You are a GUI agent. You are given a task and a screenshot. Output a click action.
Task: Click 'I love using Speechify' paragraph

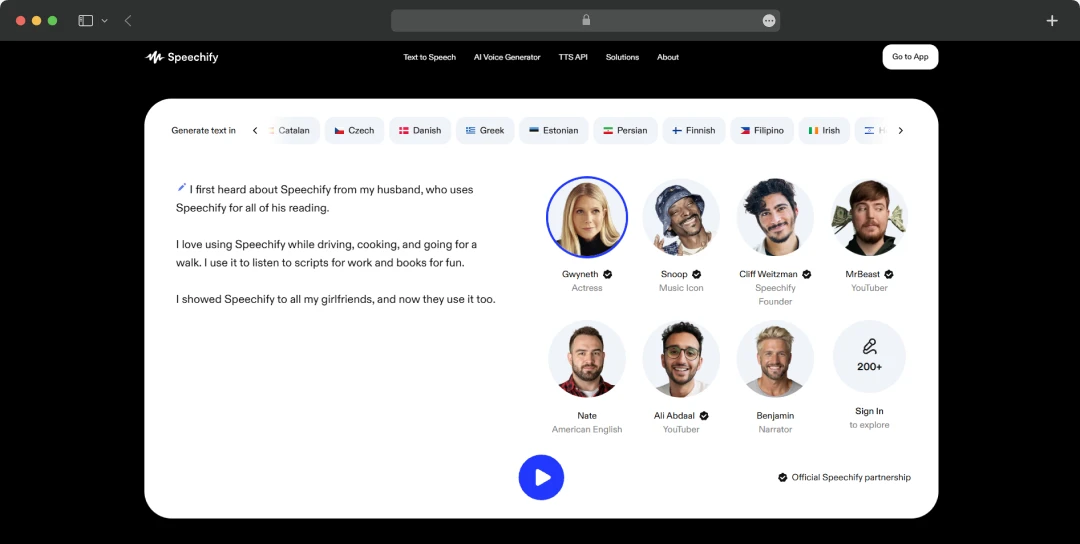(x=326, y=253)
